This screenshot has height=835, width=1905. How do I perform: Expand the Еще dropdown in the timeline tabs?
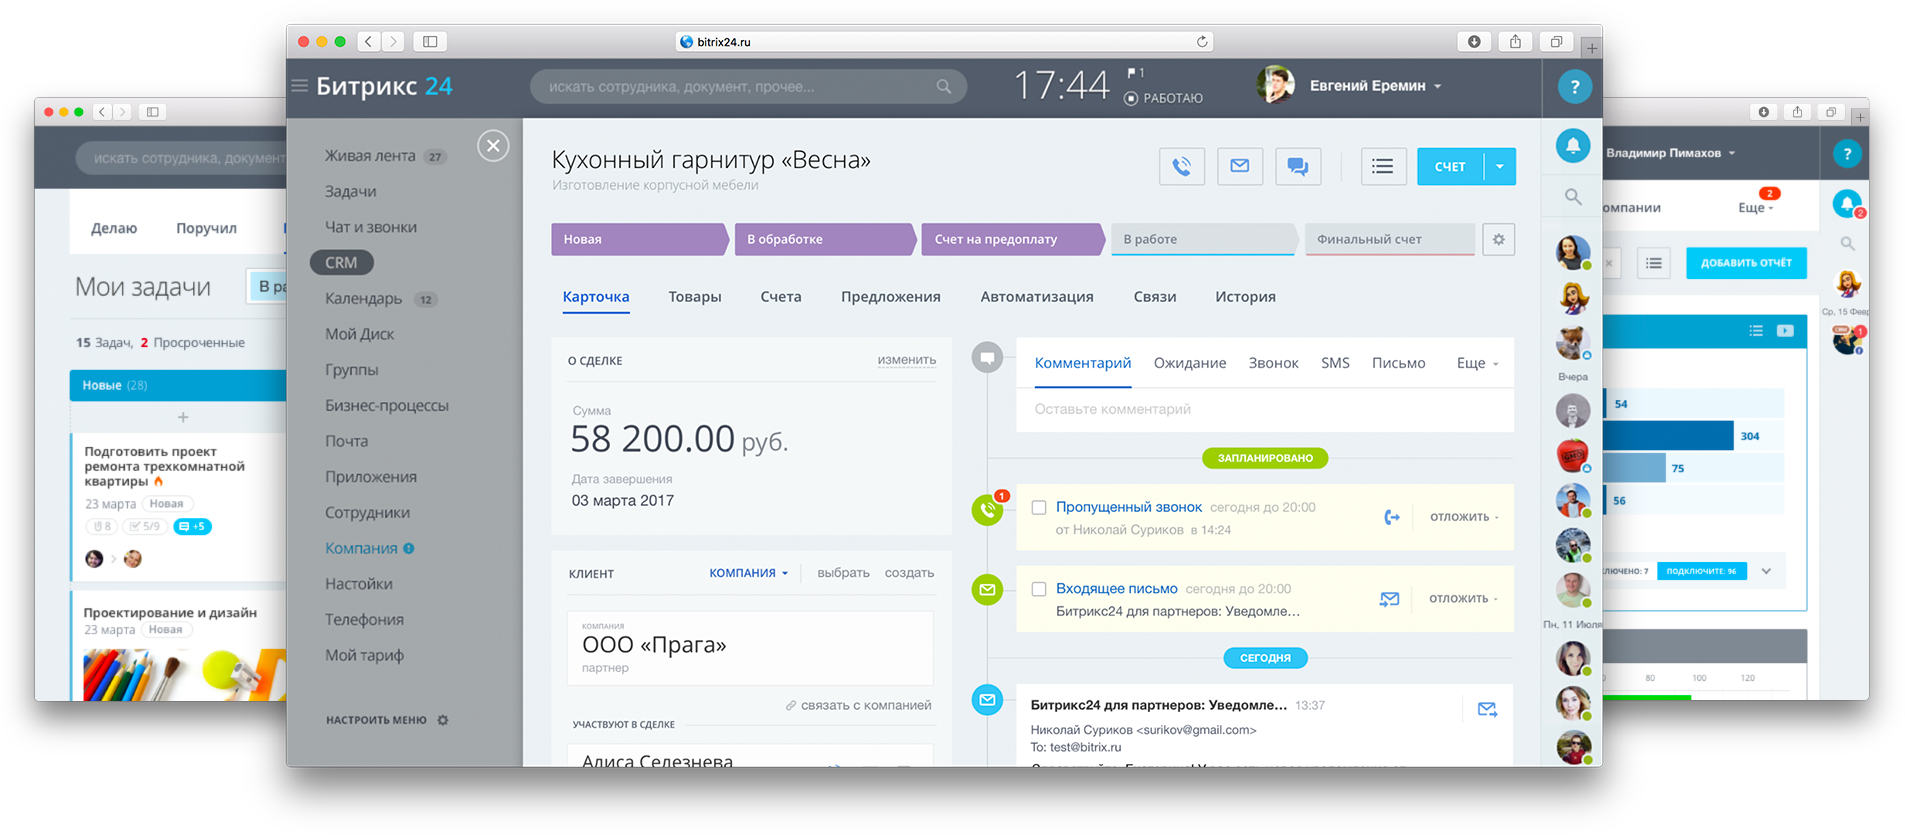(1478, 363)
